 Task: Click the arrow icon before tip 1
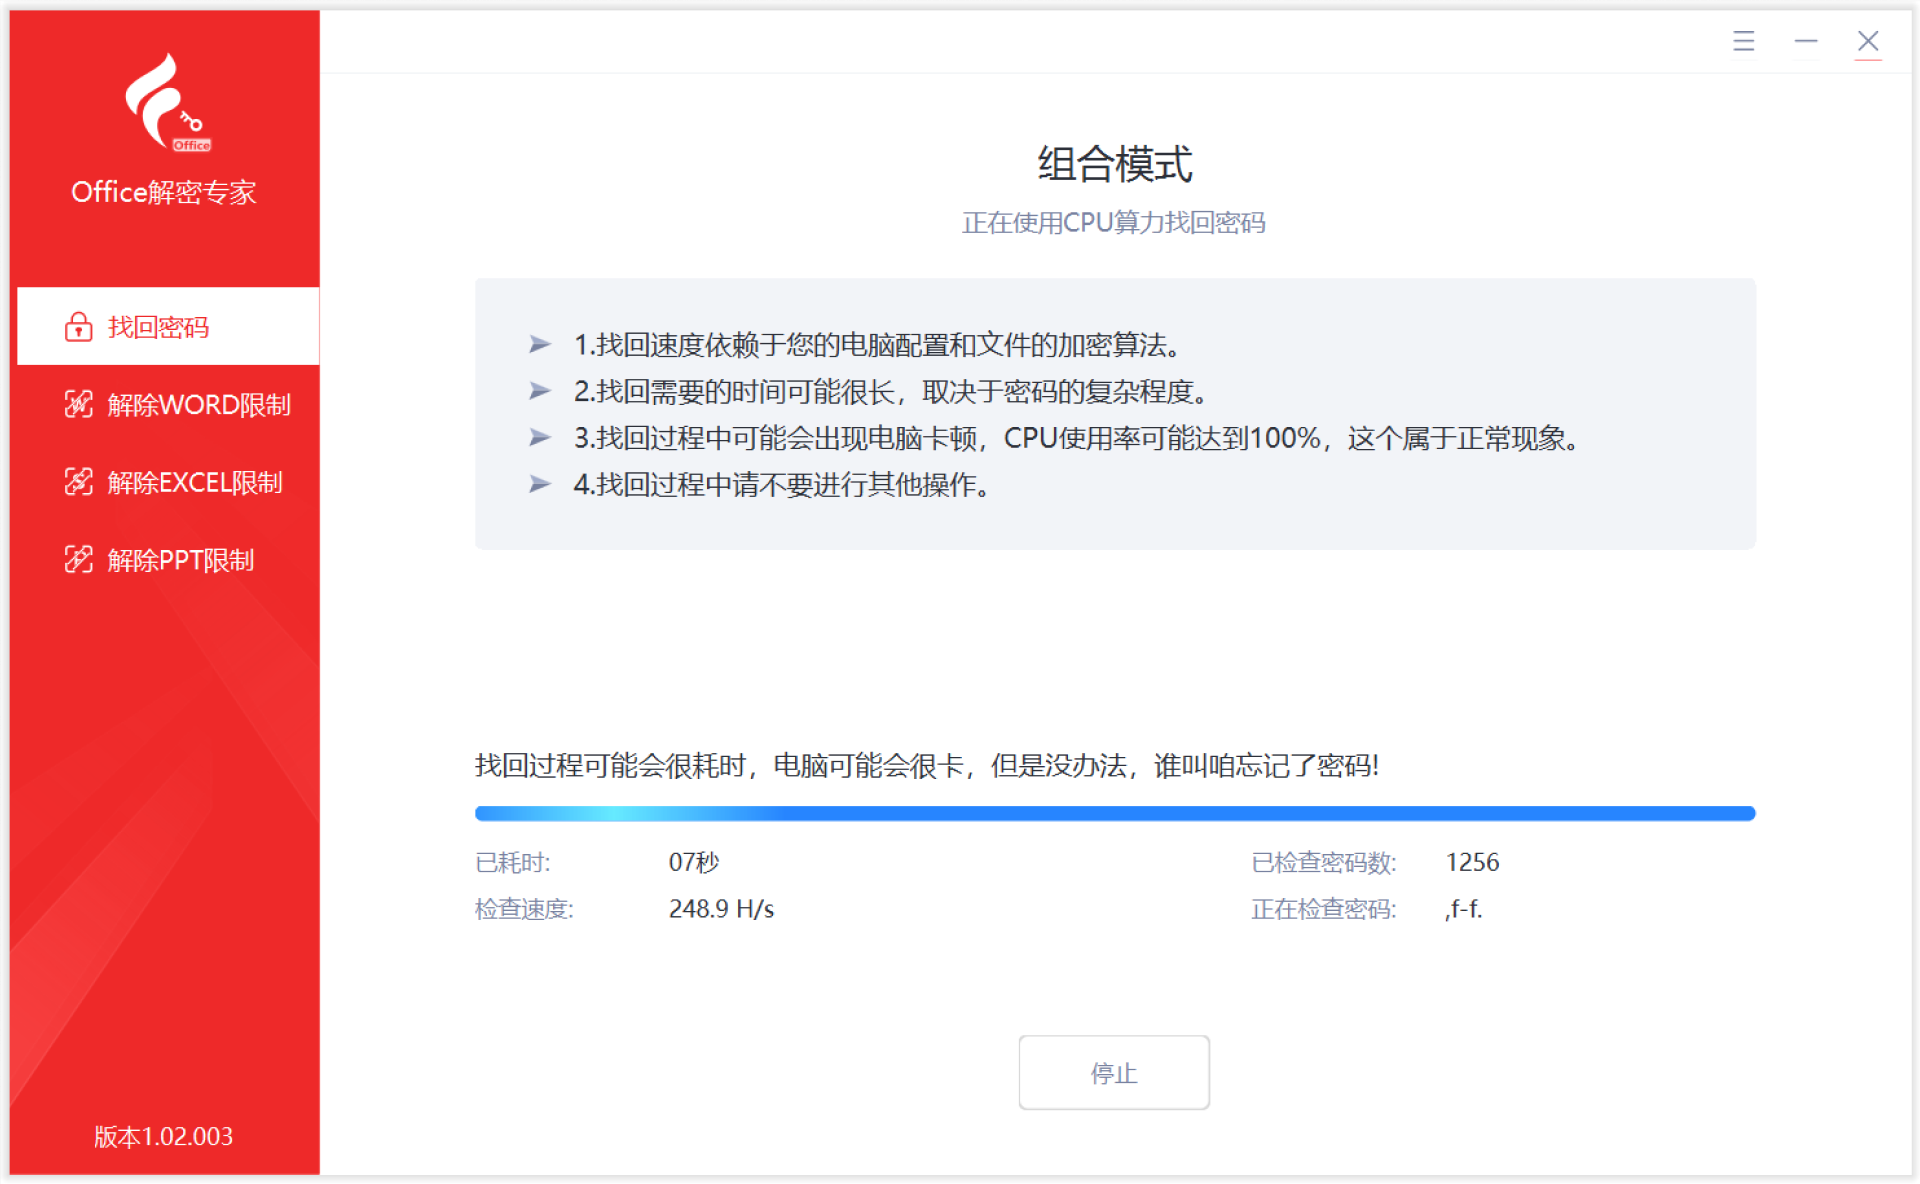539,344
